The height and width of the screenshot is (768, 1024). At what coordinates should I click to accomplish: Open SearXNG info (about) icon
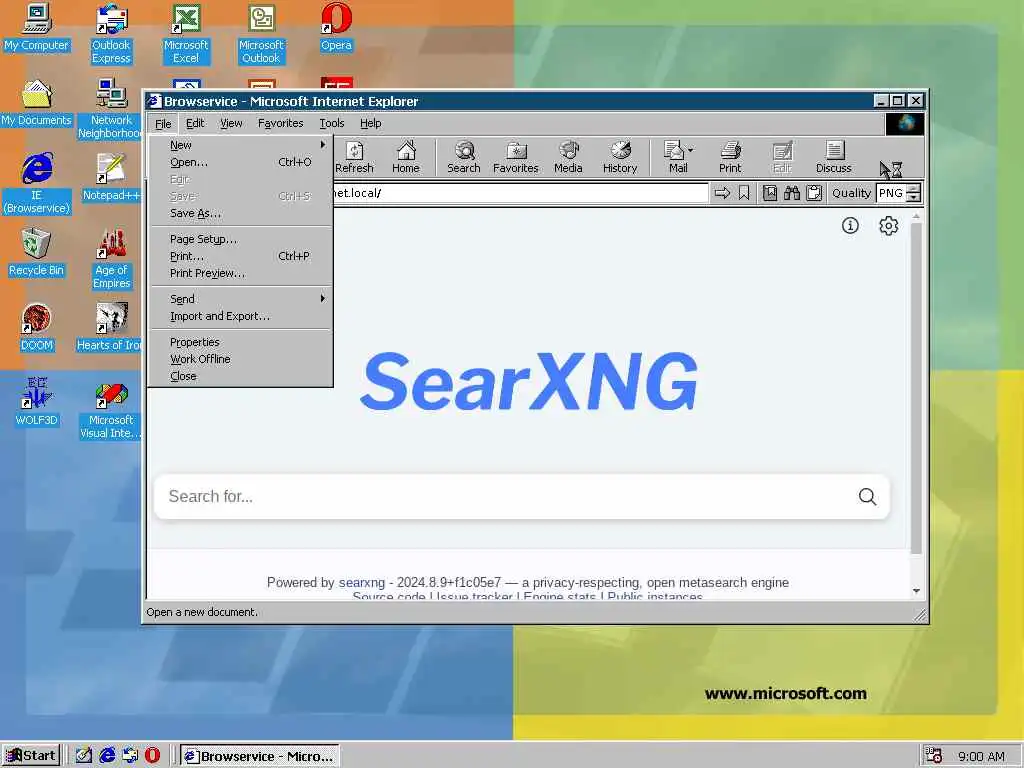coord(850,226)
